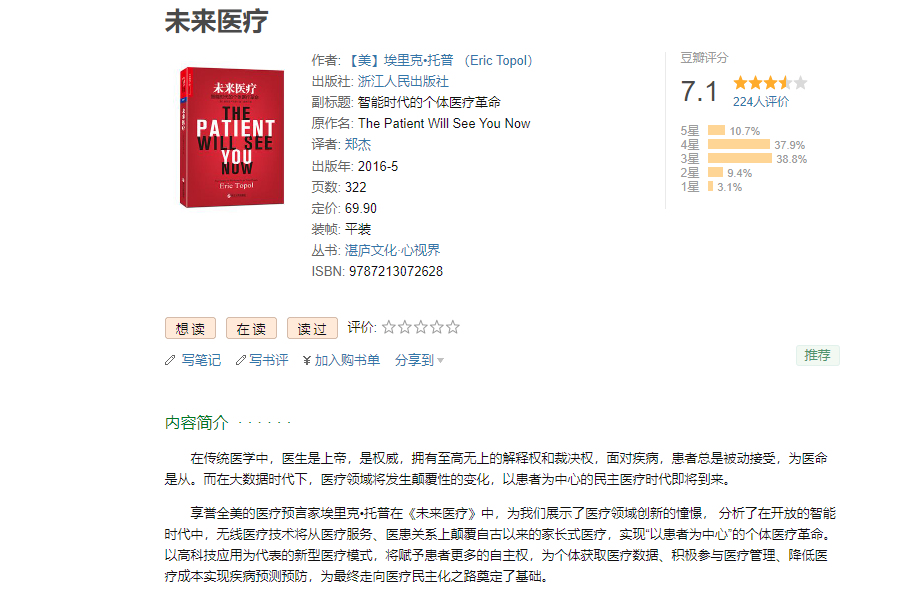The height and width of the screenshot is (589, 899).
Task: Select the second rating star
Action: pyautogui.click(x=405, y=327)
